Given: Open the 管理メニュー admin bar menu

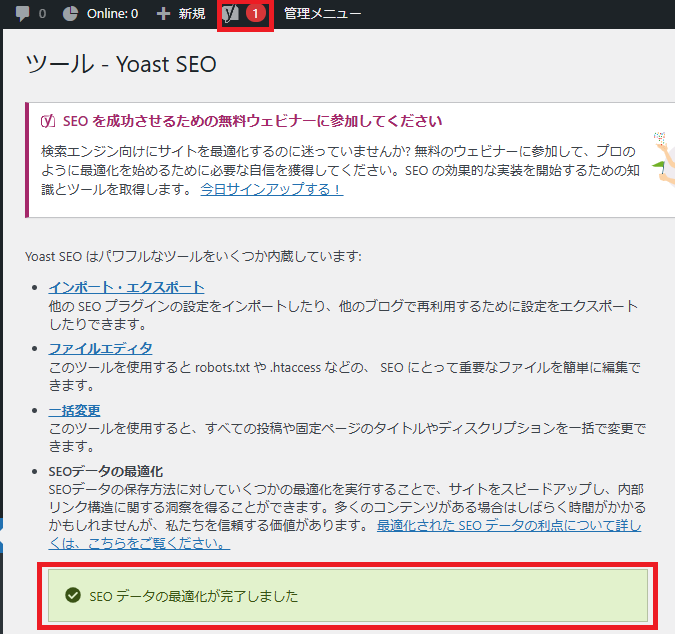Looking at the screenshot, I should pos(322,14).
